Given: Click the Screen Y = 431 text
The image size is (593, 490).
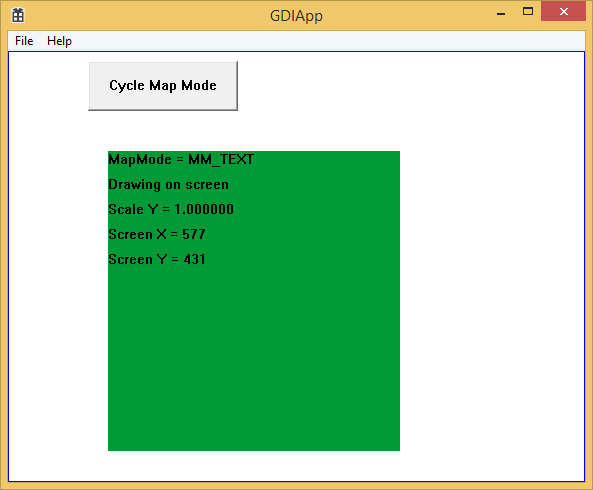Looking at the screenshot, I should [157, 259].
